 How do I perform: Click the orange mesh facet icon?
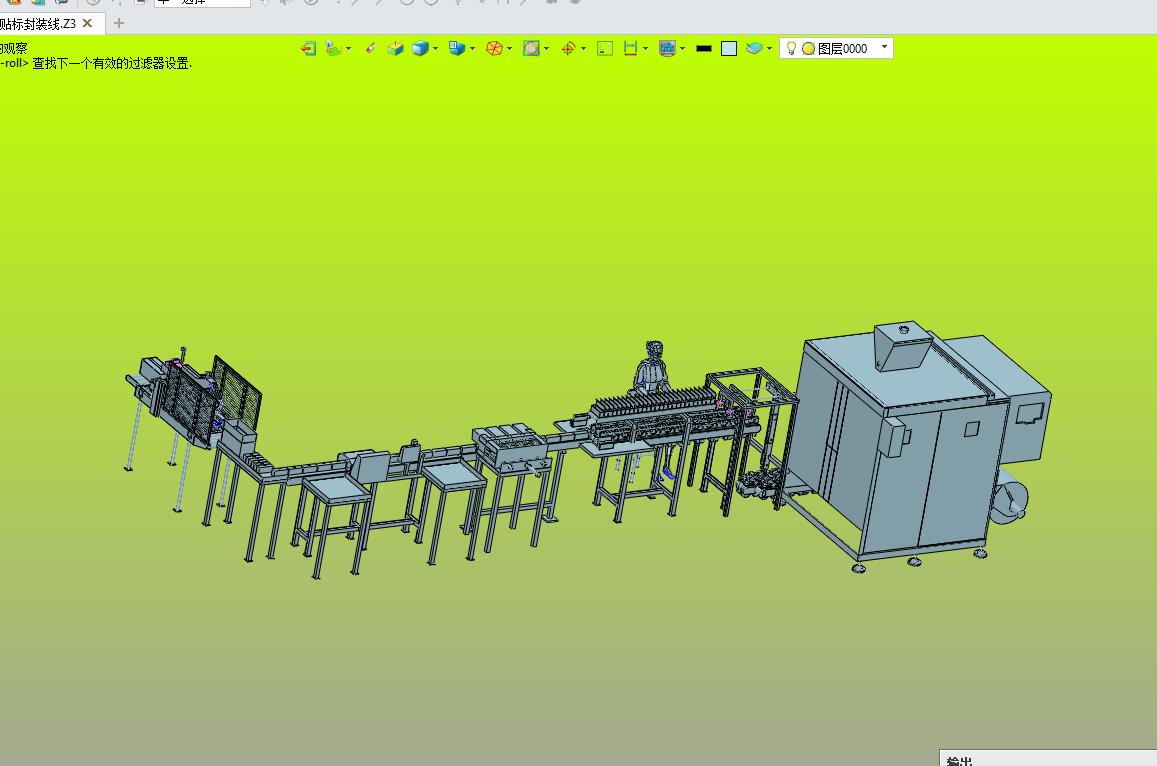[494, 49]
